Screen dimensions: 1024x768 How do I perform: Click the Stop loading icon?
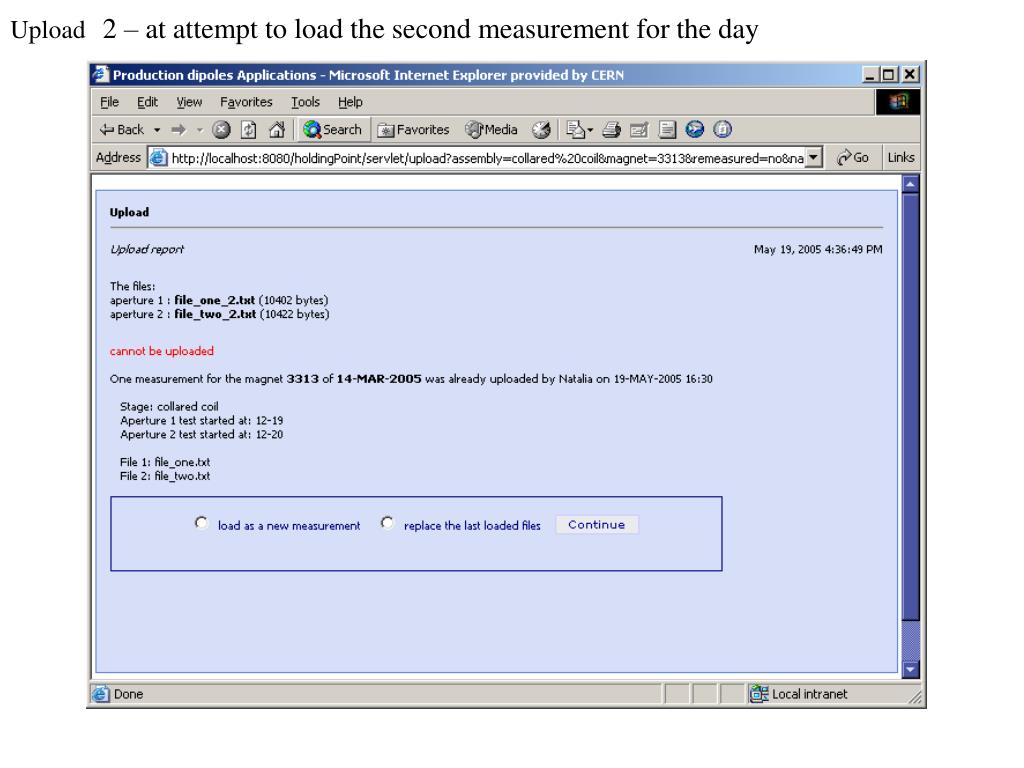(x=221, y=130)
